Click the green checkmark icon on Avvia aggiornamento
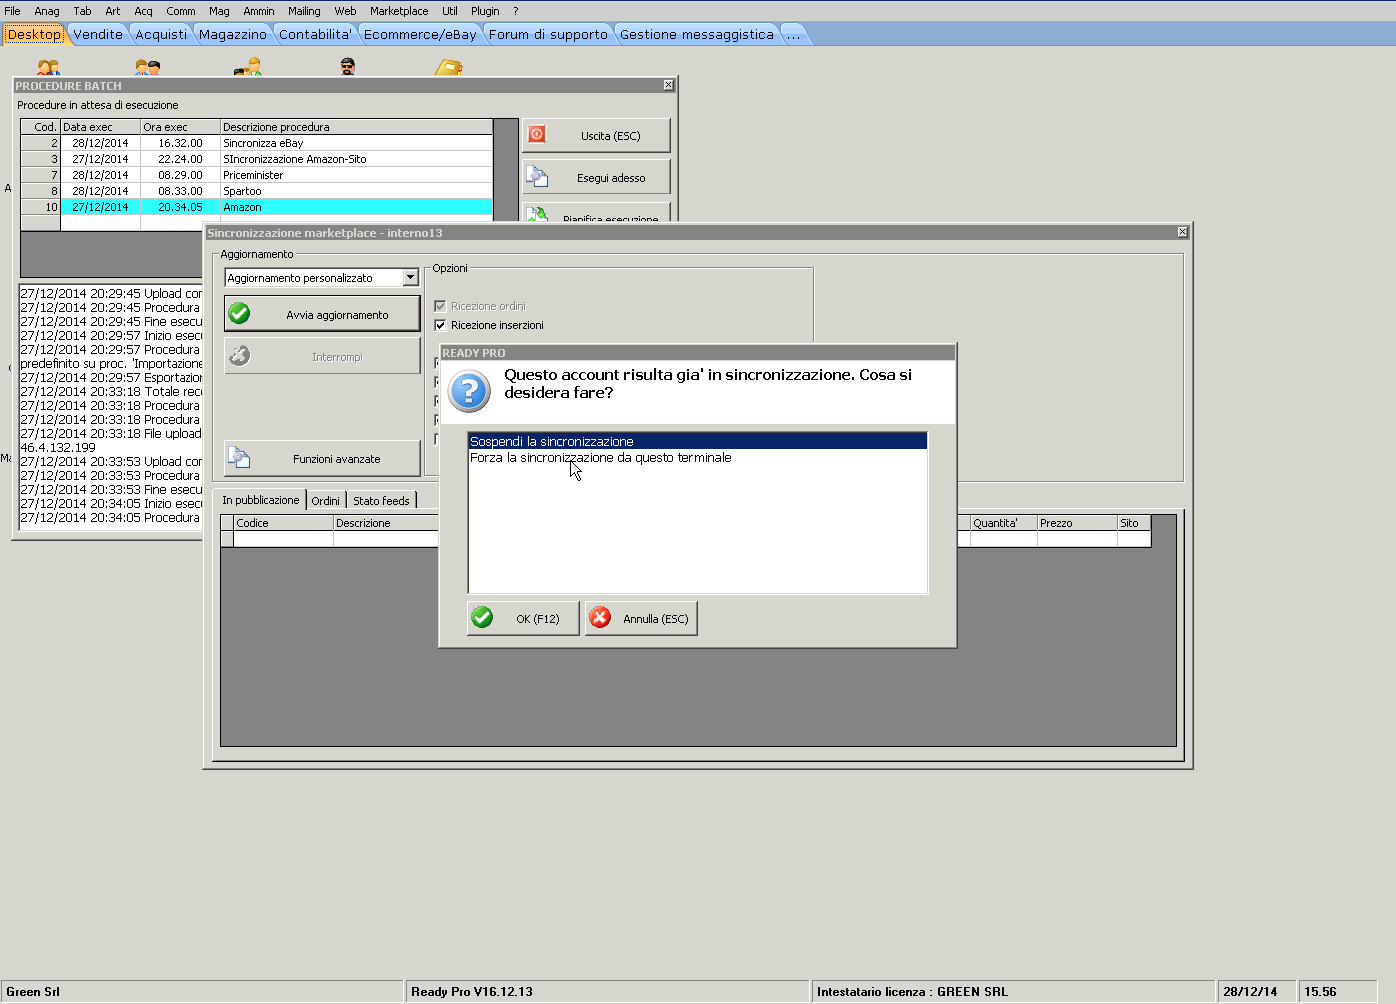This screenshot has height=1004, width=1396. click(x=239, y=314)
